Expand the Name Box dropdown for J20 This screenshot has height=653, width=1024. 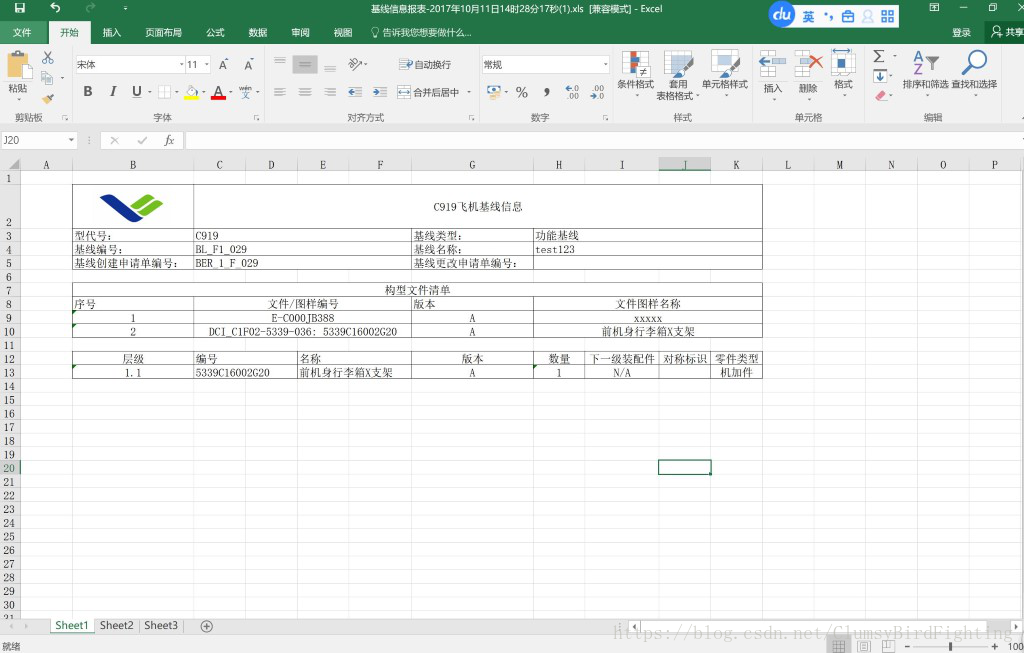[x=71, y=140]
